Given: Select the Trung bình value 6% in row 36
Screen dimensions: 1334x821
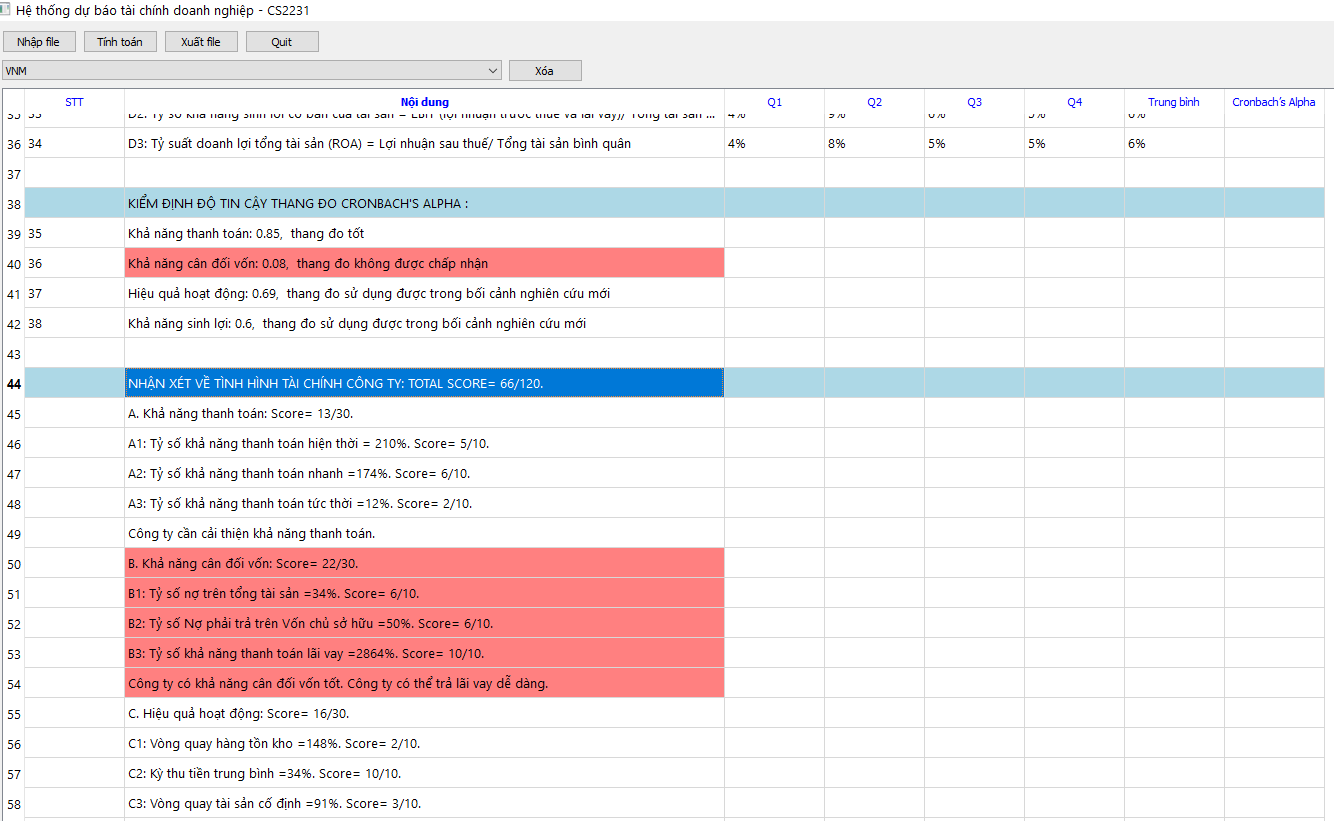Looking at the screenshot, I should (1174, 143).
